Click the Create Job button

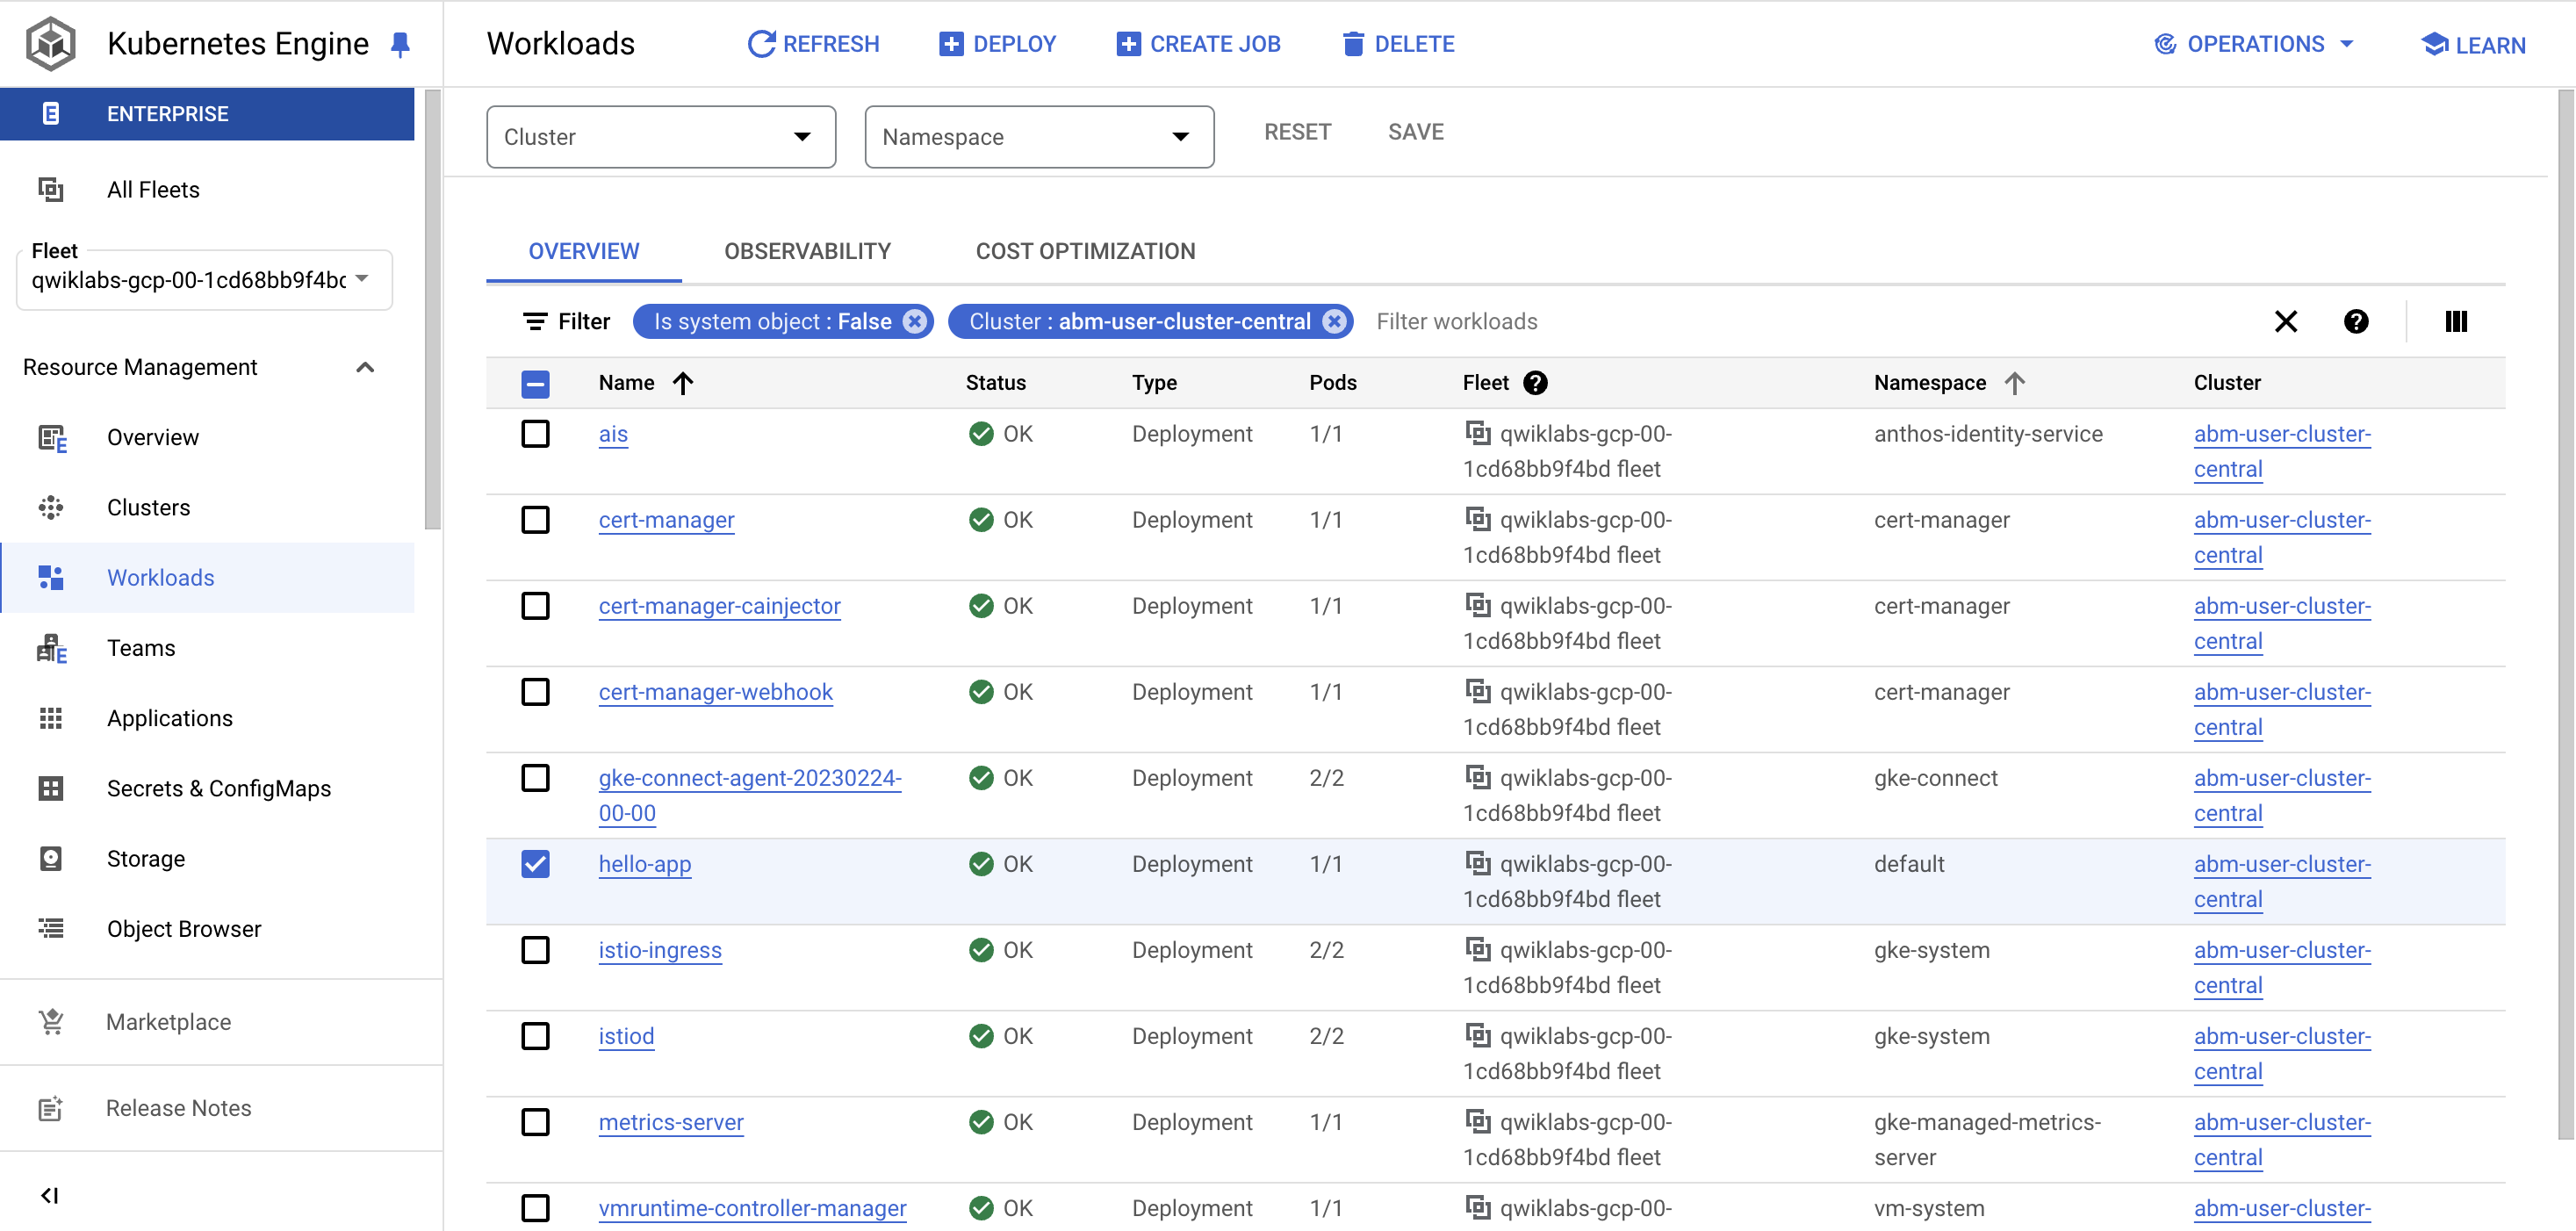pos(1198,44)
